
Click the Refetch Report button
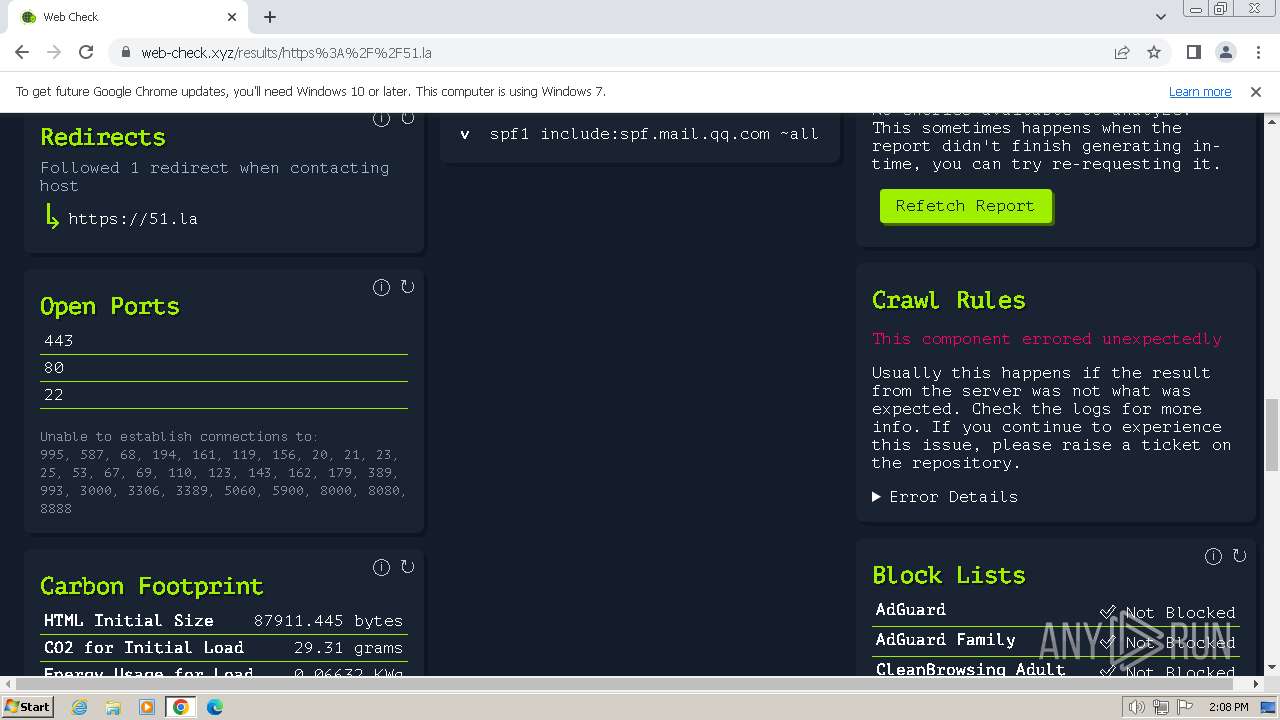965,206
